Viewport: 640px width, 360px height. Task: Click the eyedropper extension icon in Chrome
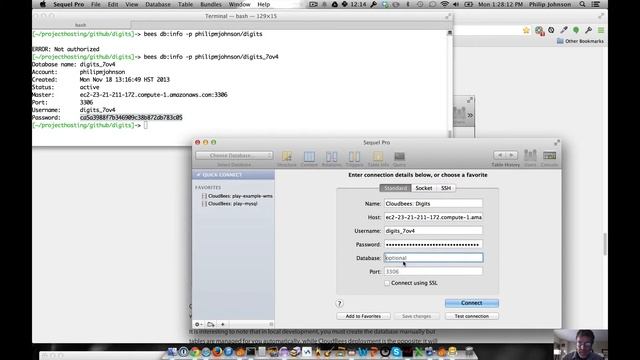point(564,30)
